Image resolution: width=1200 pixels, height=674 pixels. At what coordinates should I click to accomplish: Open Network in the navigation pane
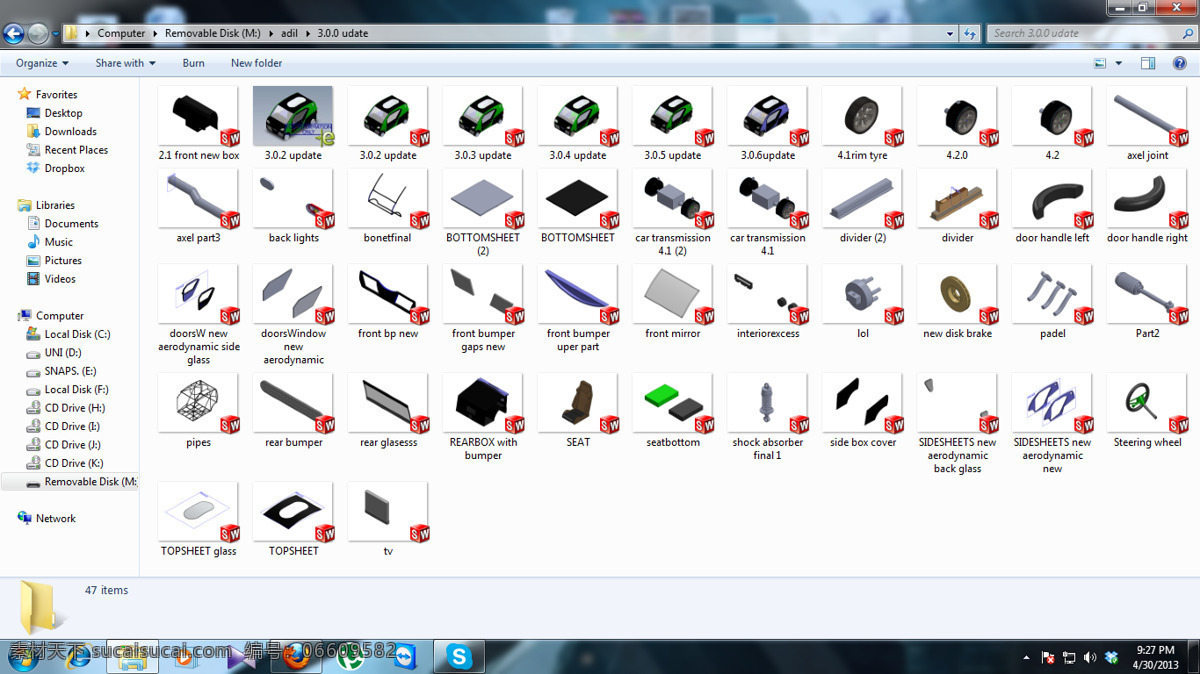(55, 518)
